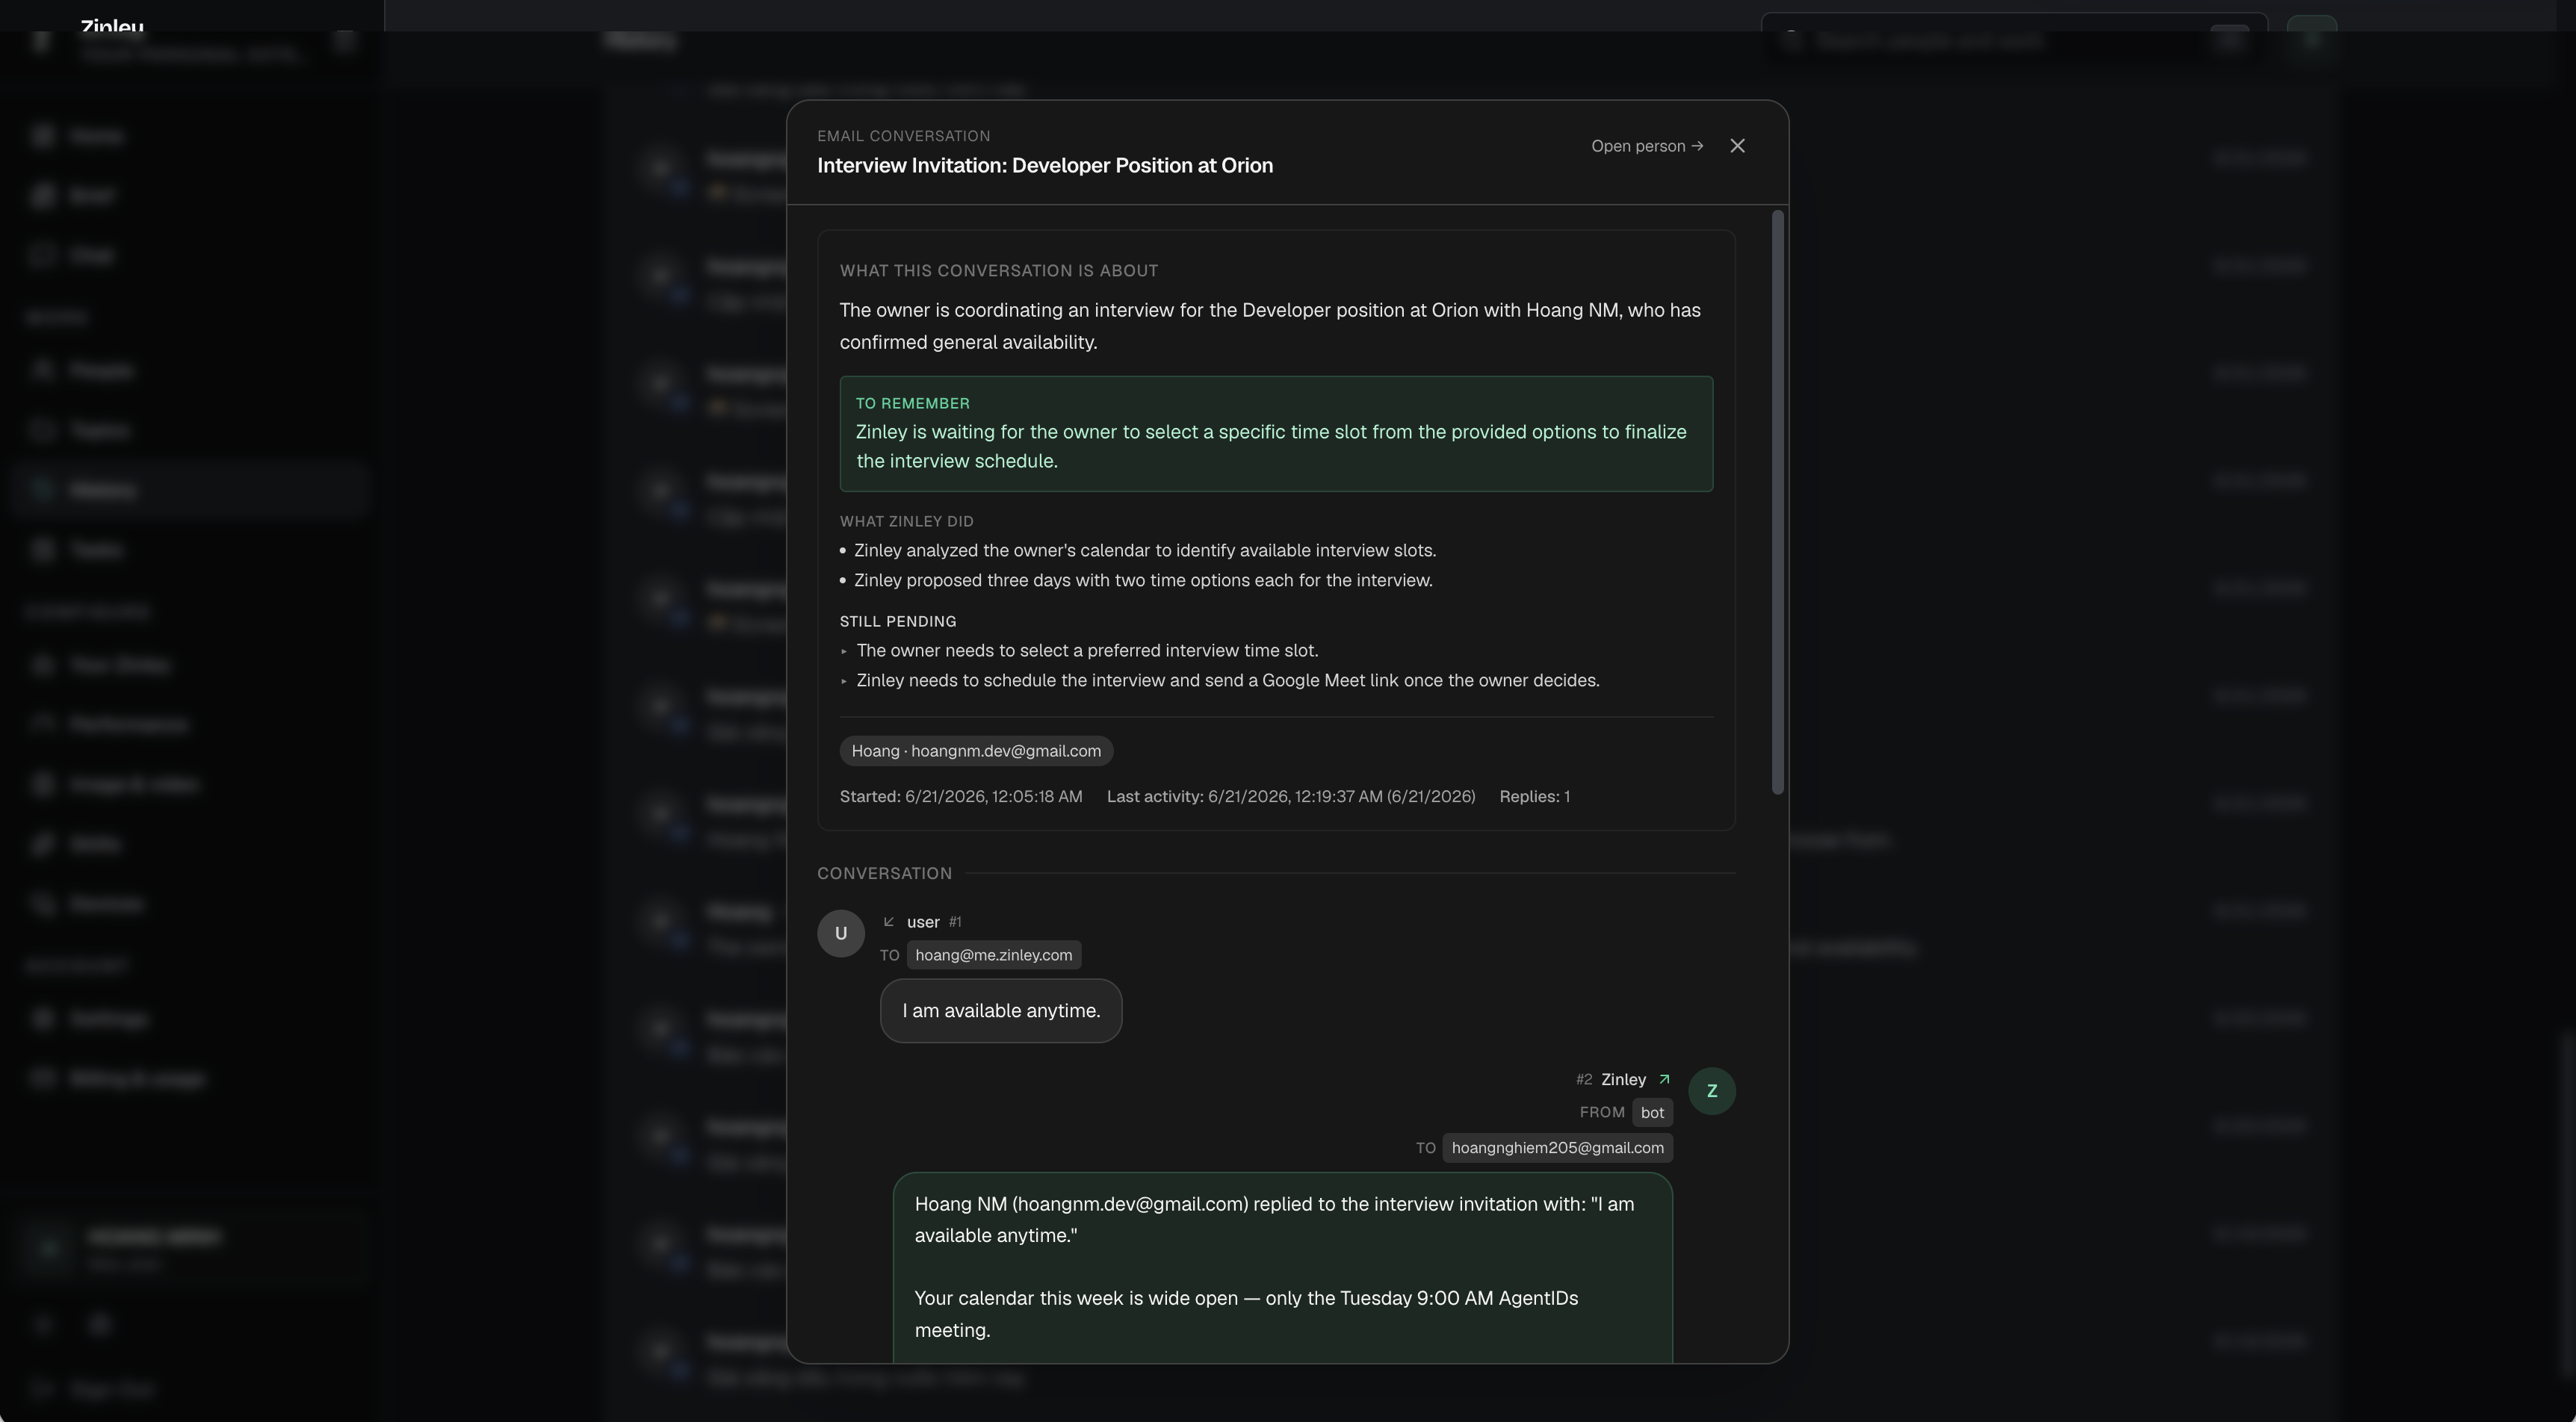The image size is (2576, 1422).
Task: Click the outgoing arrow icon beside Zinley
Action: [x=1664, y=1079]
